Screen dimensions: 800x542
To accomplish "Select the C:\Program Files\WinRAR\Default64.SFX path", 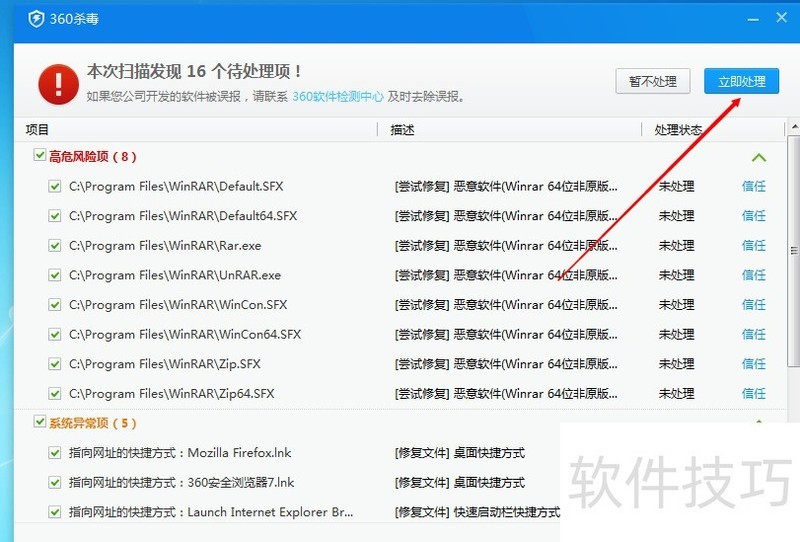I will (x=183, y=216).
